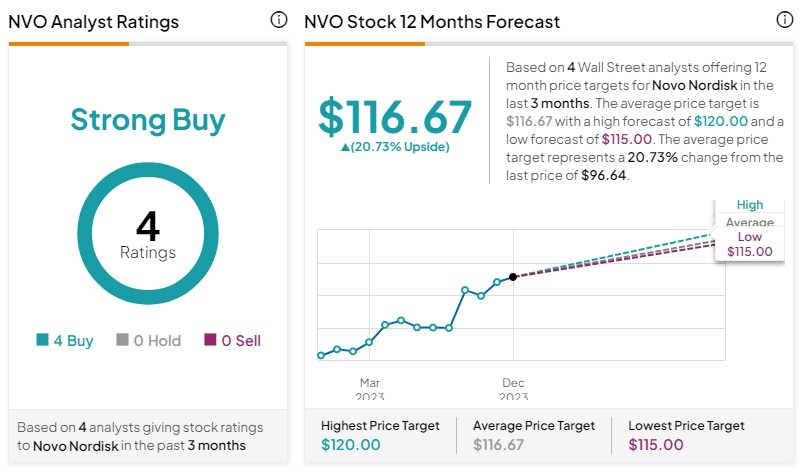Click the Highest Price Target $120.00 value
804x471 pixels.
351,445
